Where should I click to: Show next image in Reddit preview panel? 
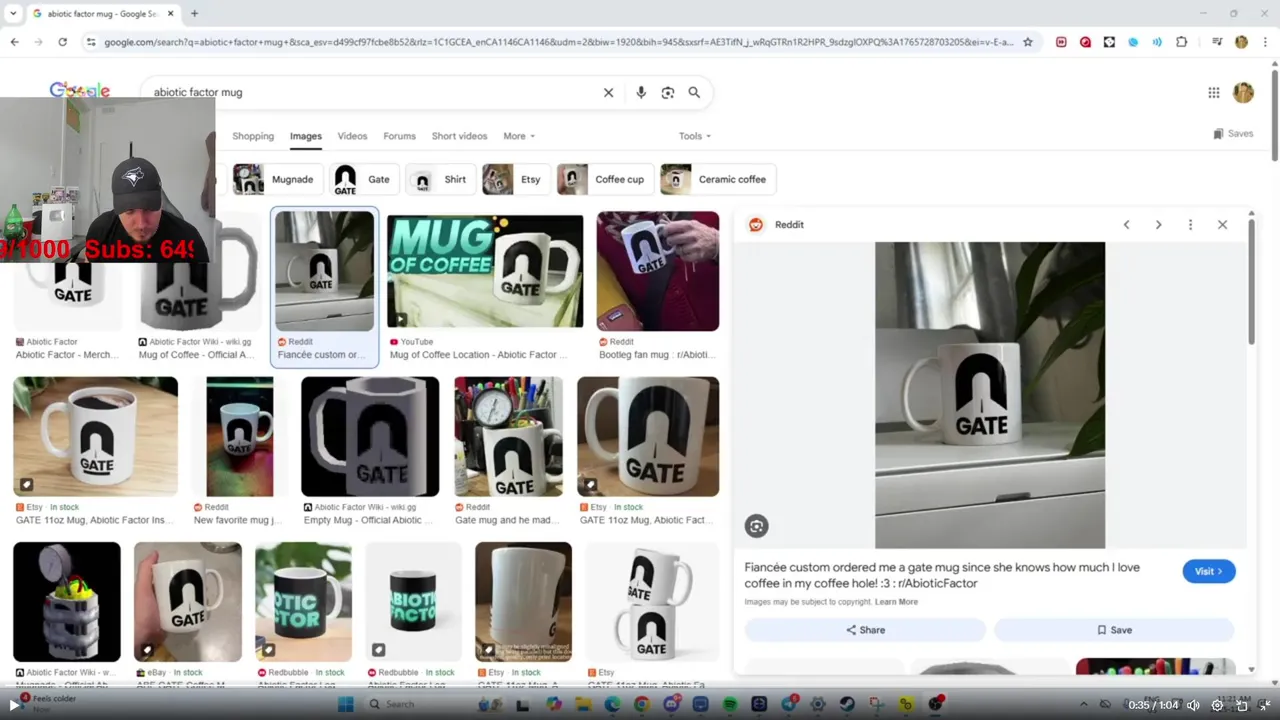tap(1158, 225)
